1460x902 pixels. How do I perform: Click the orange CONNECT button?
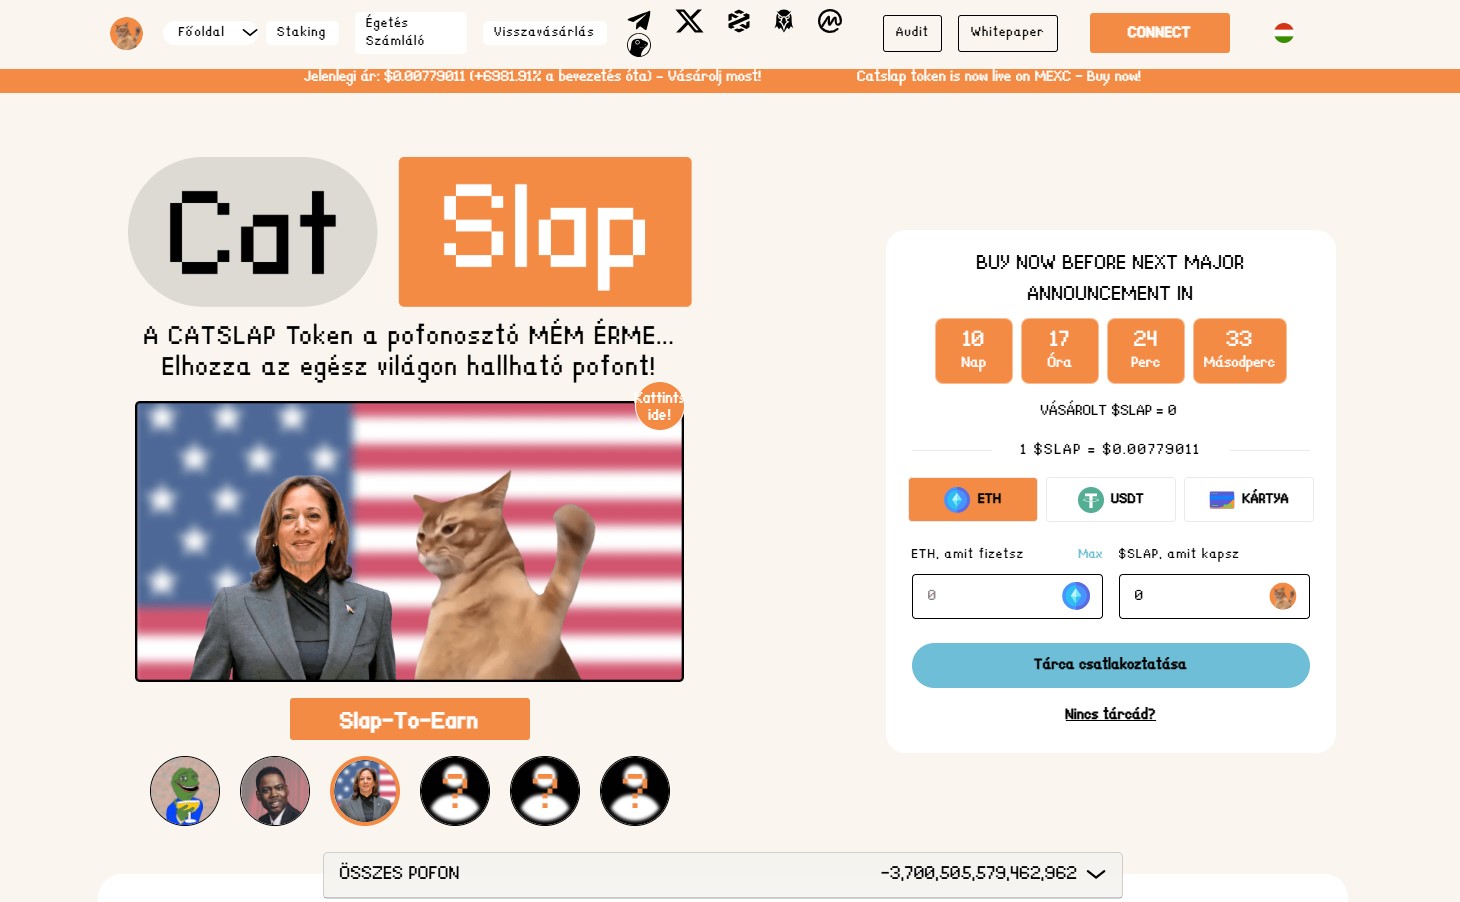1159,33
